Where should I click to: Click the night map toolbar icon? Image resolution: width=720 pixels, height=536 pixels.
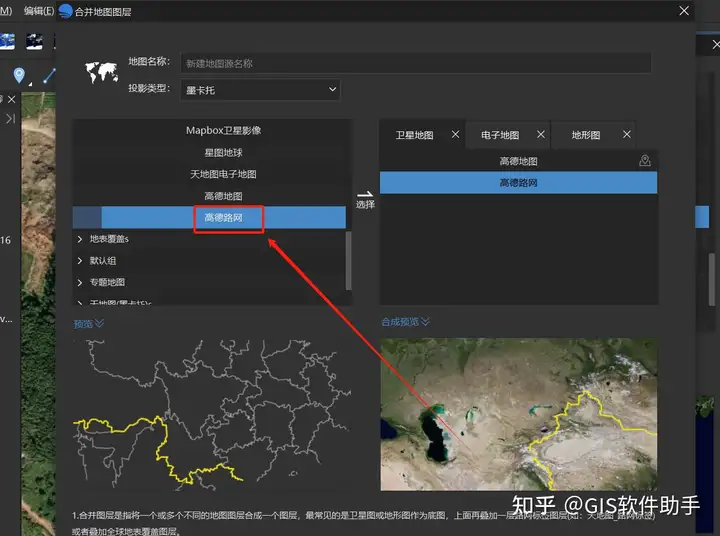pyautogui.click(x=34, y=42)
